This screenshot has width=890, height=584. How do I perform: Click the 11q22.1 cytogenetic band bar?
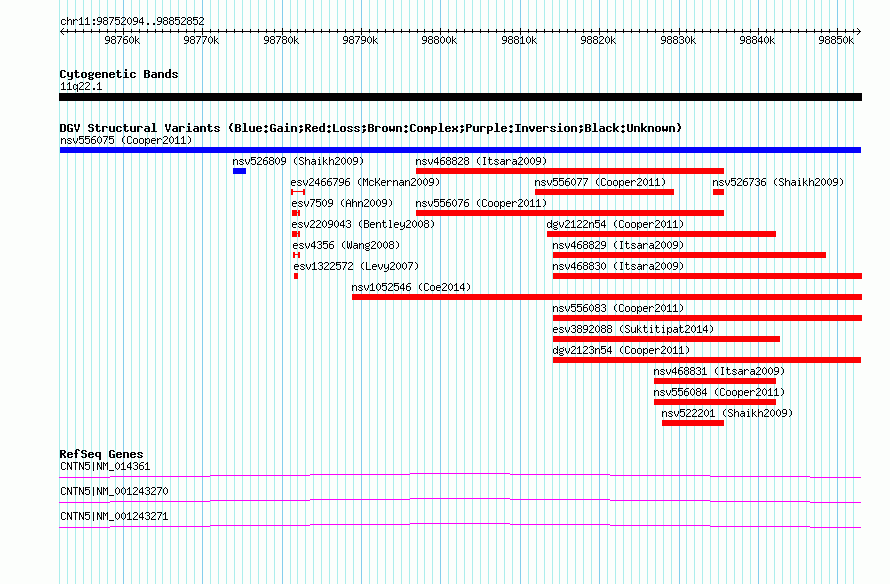460,97
